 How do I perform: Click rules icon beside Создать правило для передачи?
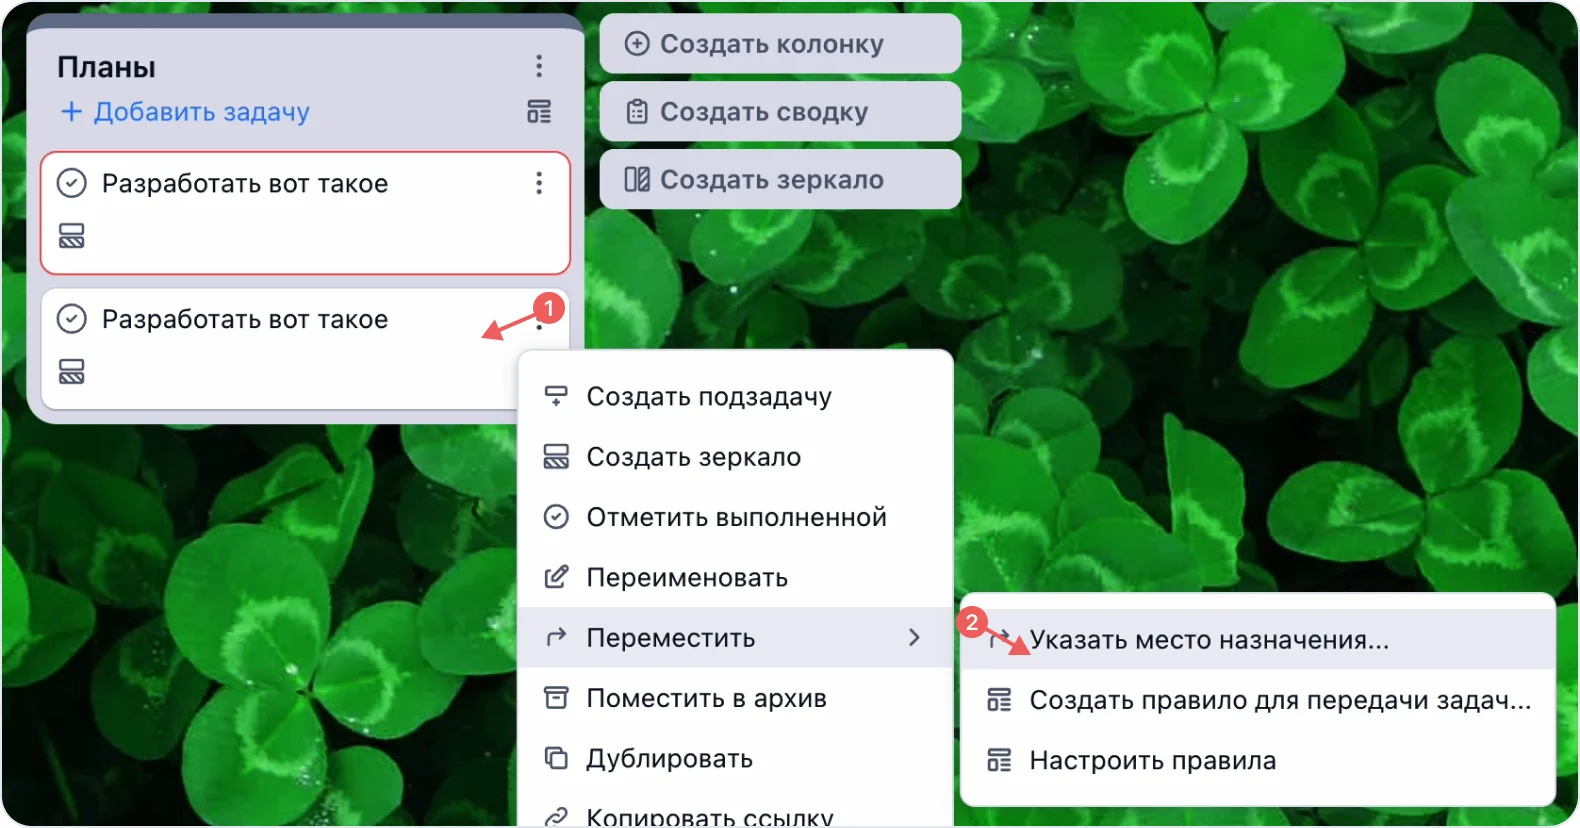(x=999, y=700)
